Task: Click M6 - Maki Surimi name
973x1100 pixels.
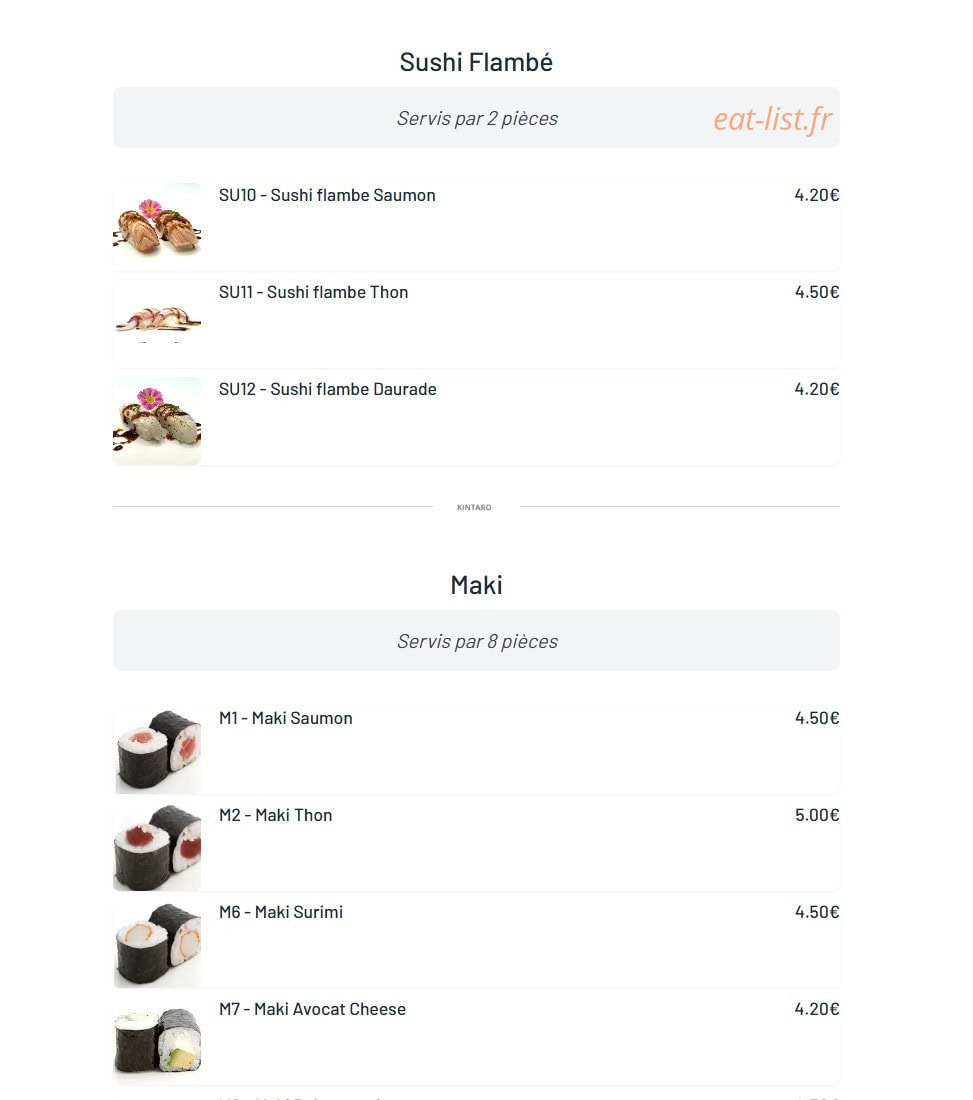Action: click(x=281, y=912)
